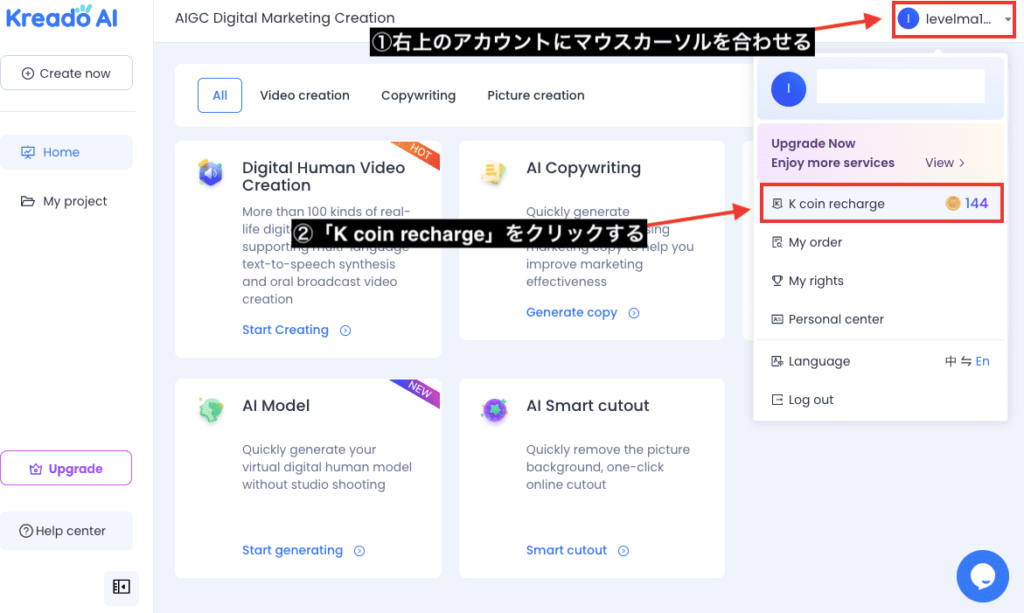The height and width of the screenshot is (613, 1024).
Task: Click the Home monitor icon in sidebar
Action: tap(28, 152)
